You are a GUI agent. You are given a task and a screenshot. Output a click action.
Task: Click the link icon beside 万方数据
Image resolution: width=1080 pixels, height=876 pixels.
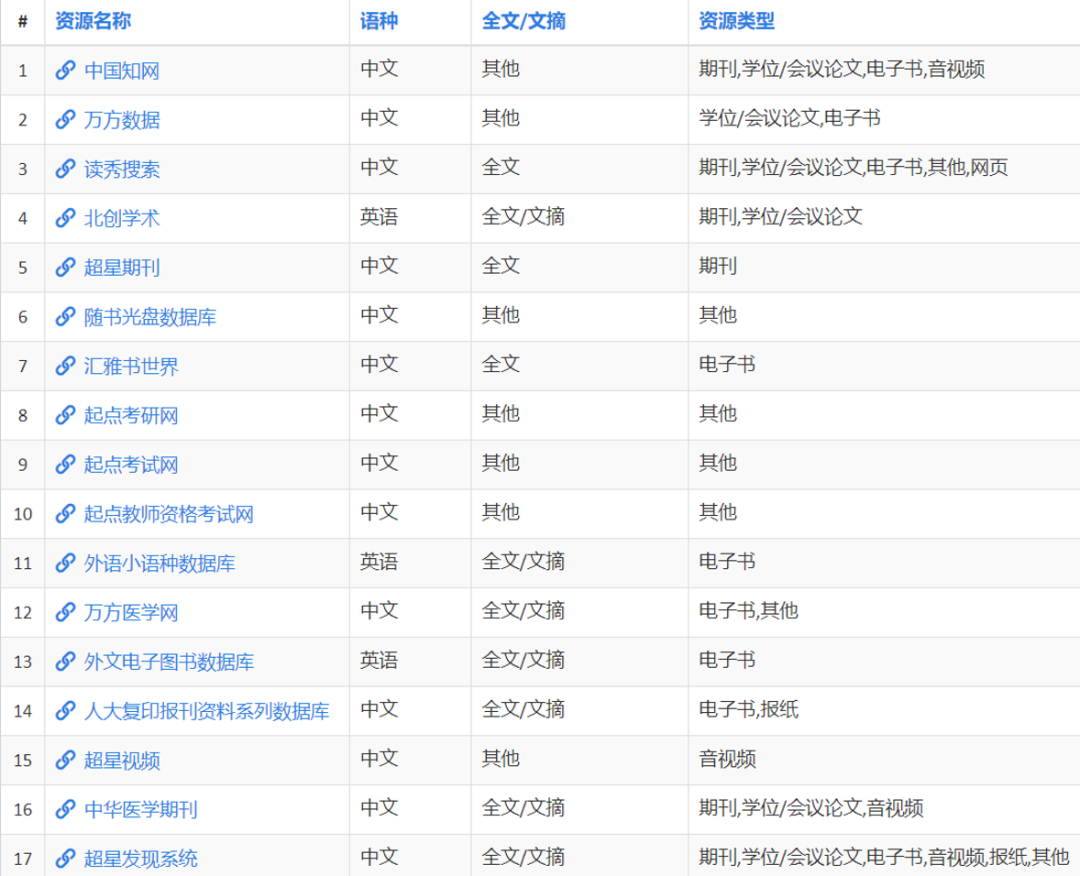click(x=65, y=119)
